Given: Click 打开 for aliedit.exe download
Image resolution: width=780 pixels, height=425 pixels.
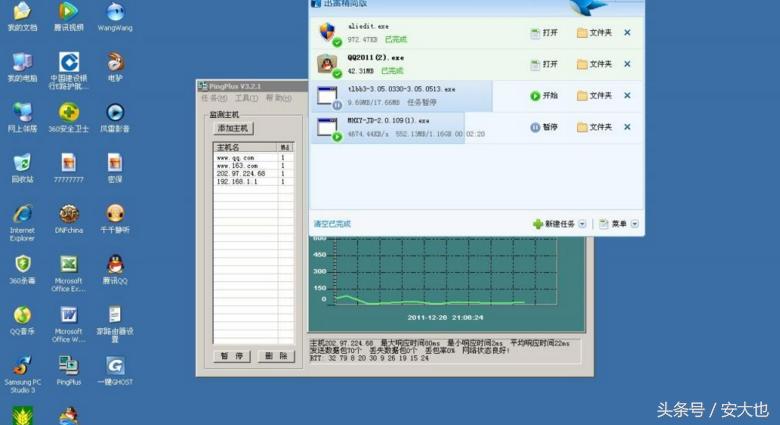Looking at the screenshot, I should (544, 33).
